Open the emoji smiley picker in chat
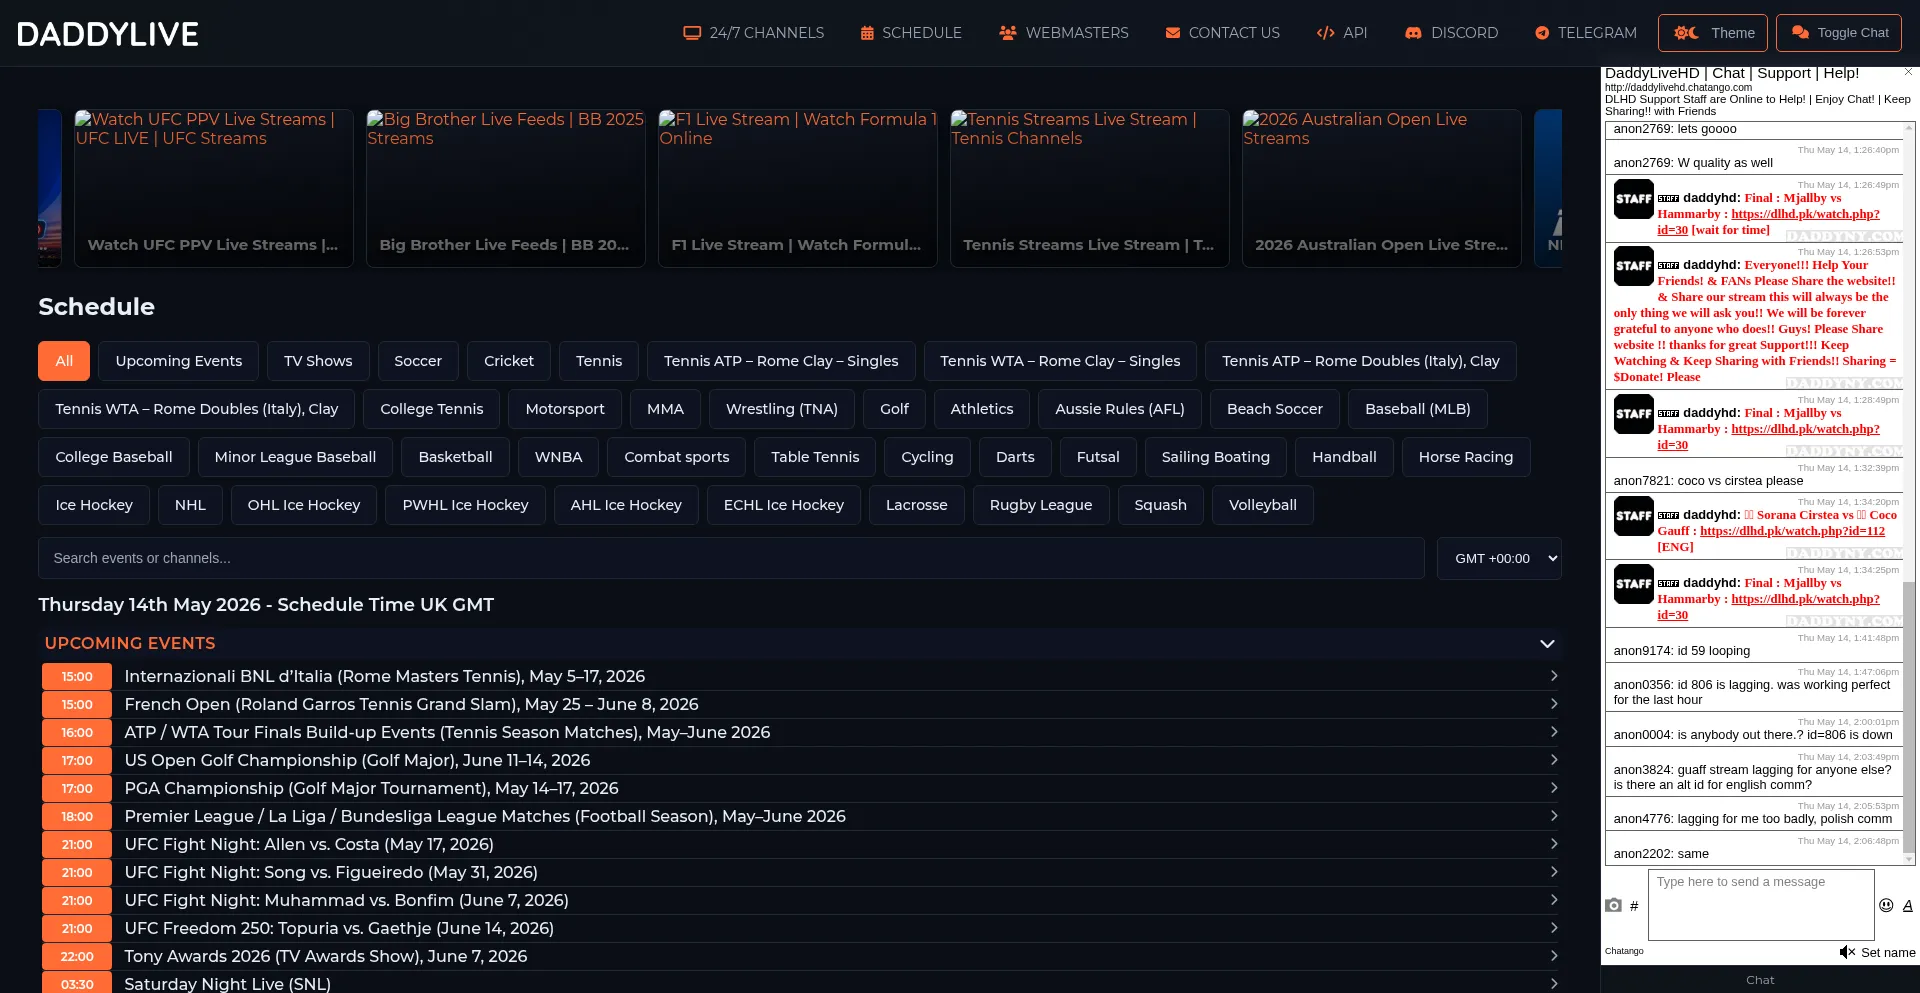The width and height of the screenshot is (1920, 993). 1886,905
